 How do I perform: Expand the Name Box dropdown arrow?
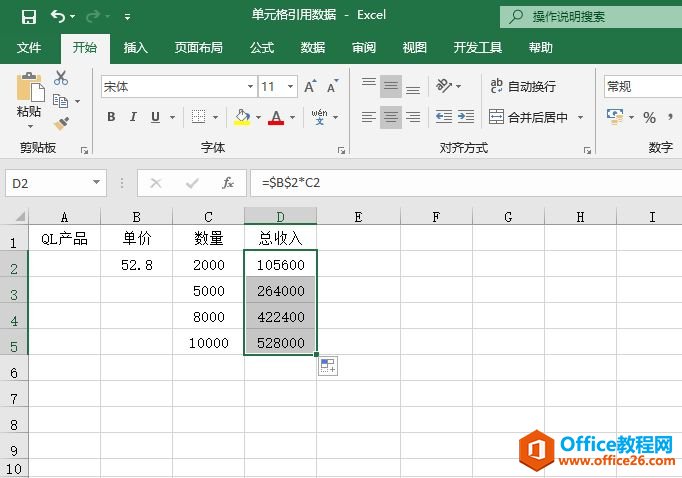point(97,183)
